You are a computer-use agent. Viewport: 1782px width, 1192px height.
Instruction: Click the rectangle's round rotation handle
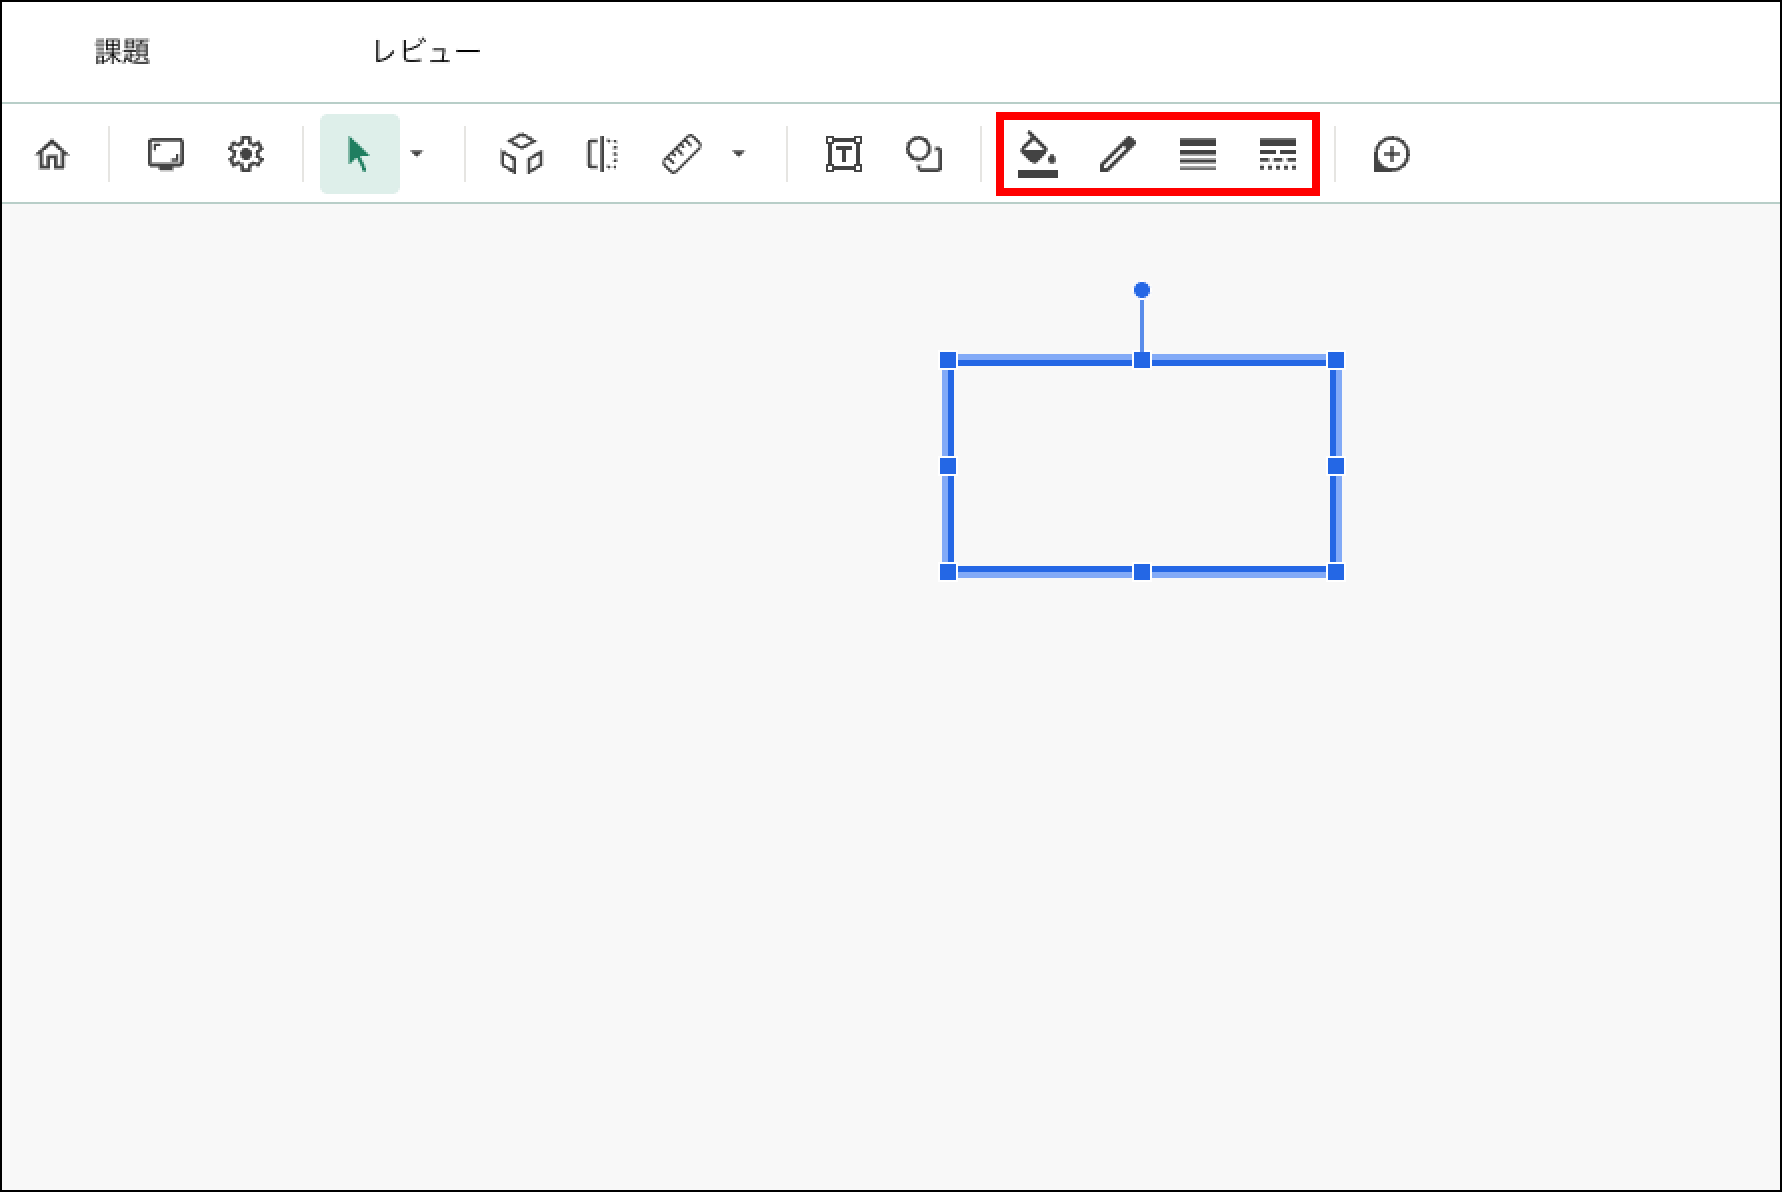pyautogui.click(x=1142, y=290)
